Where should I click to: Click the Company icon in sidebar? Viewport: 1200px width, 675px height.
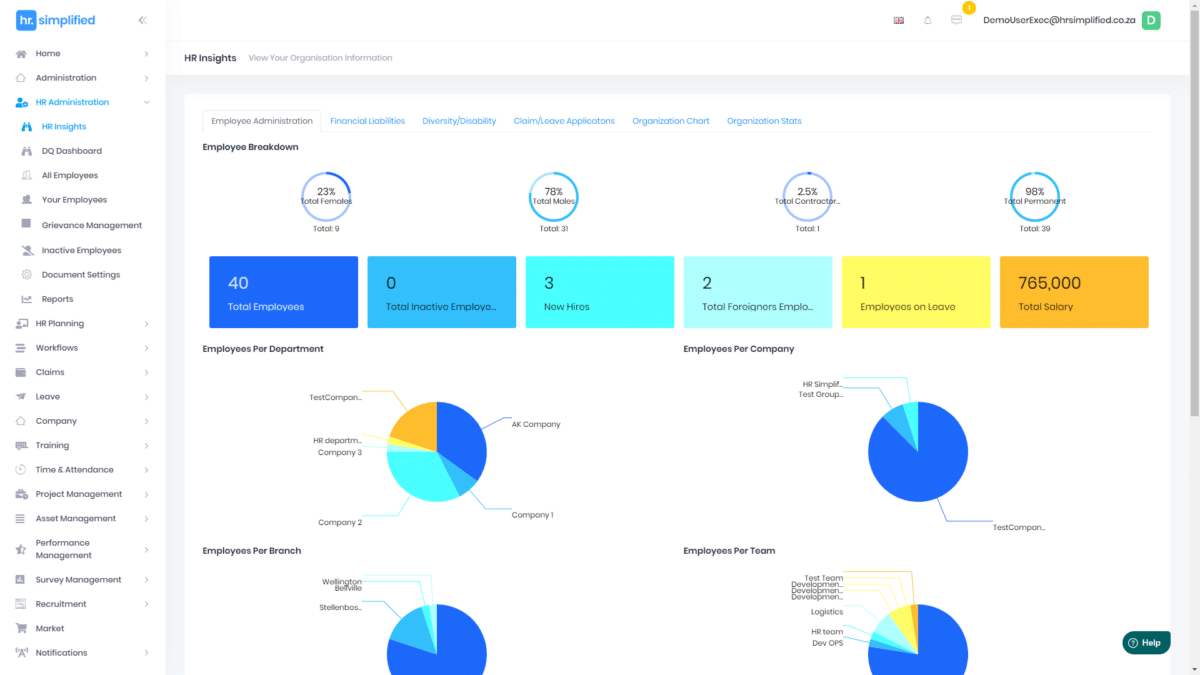point(21,421)
